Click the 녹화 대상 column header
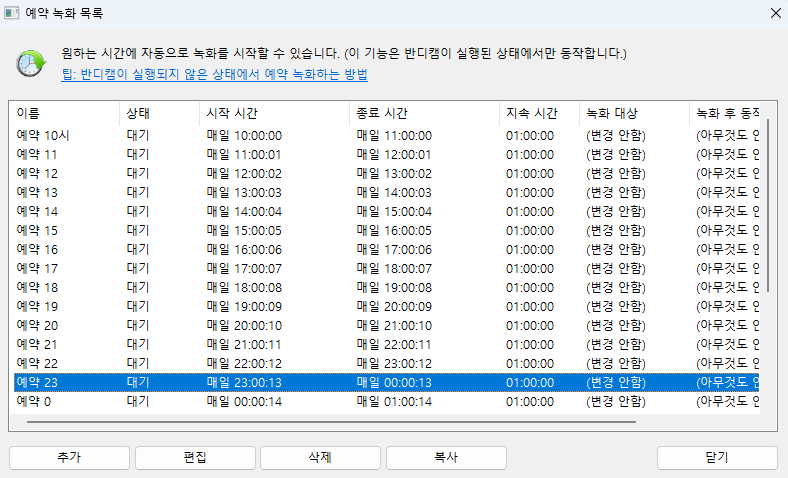The width and height of the screenshot is (788, 478). coord(632,113)
